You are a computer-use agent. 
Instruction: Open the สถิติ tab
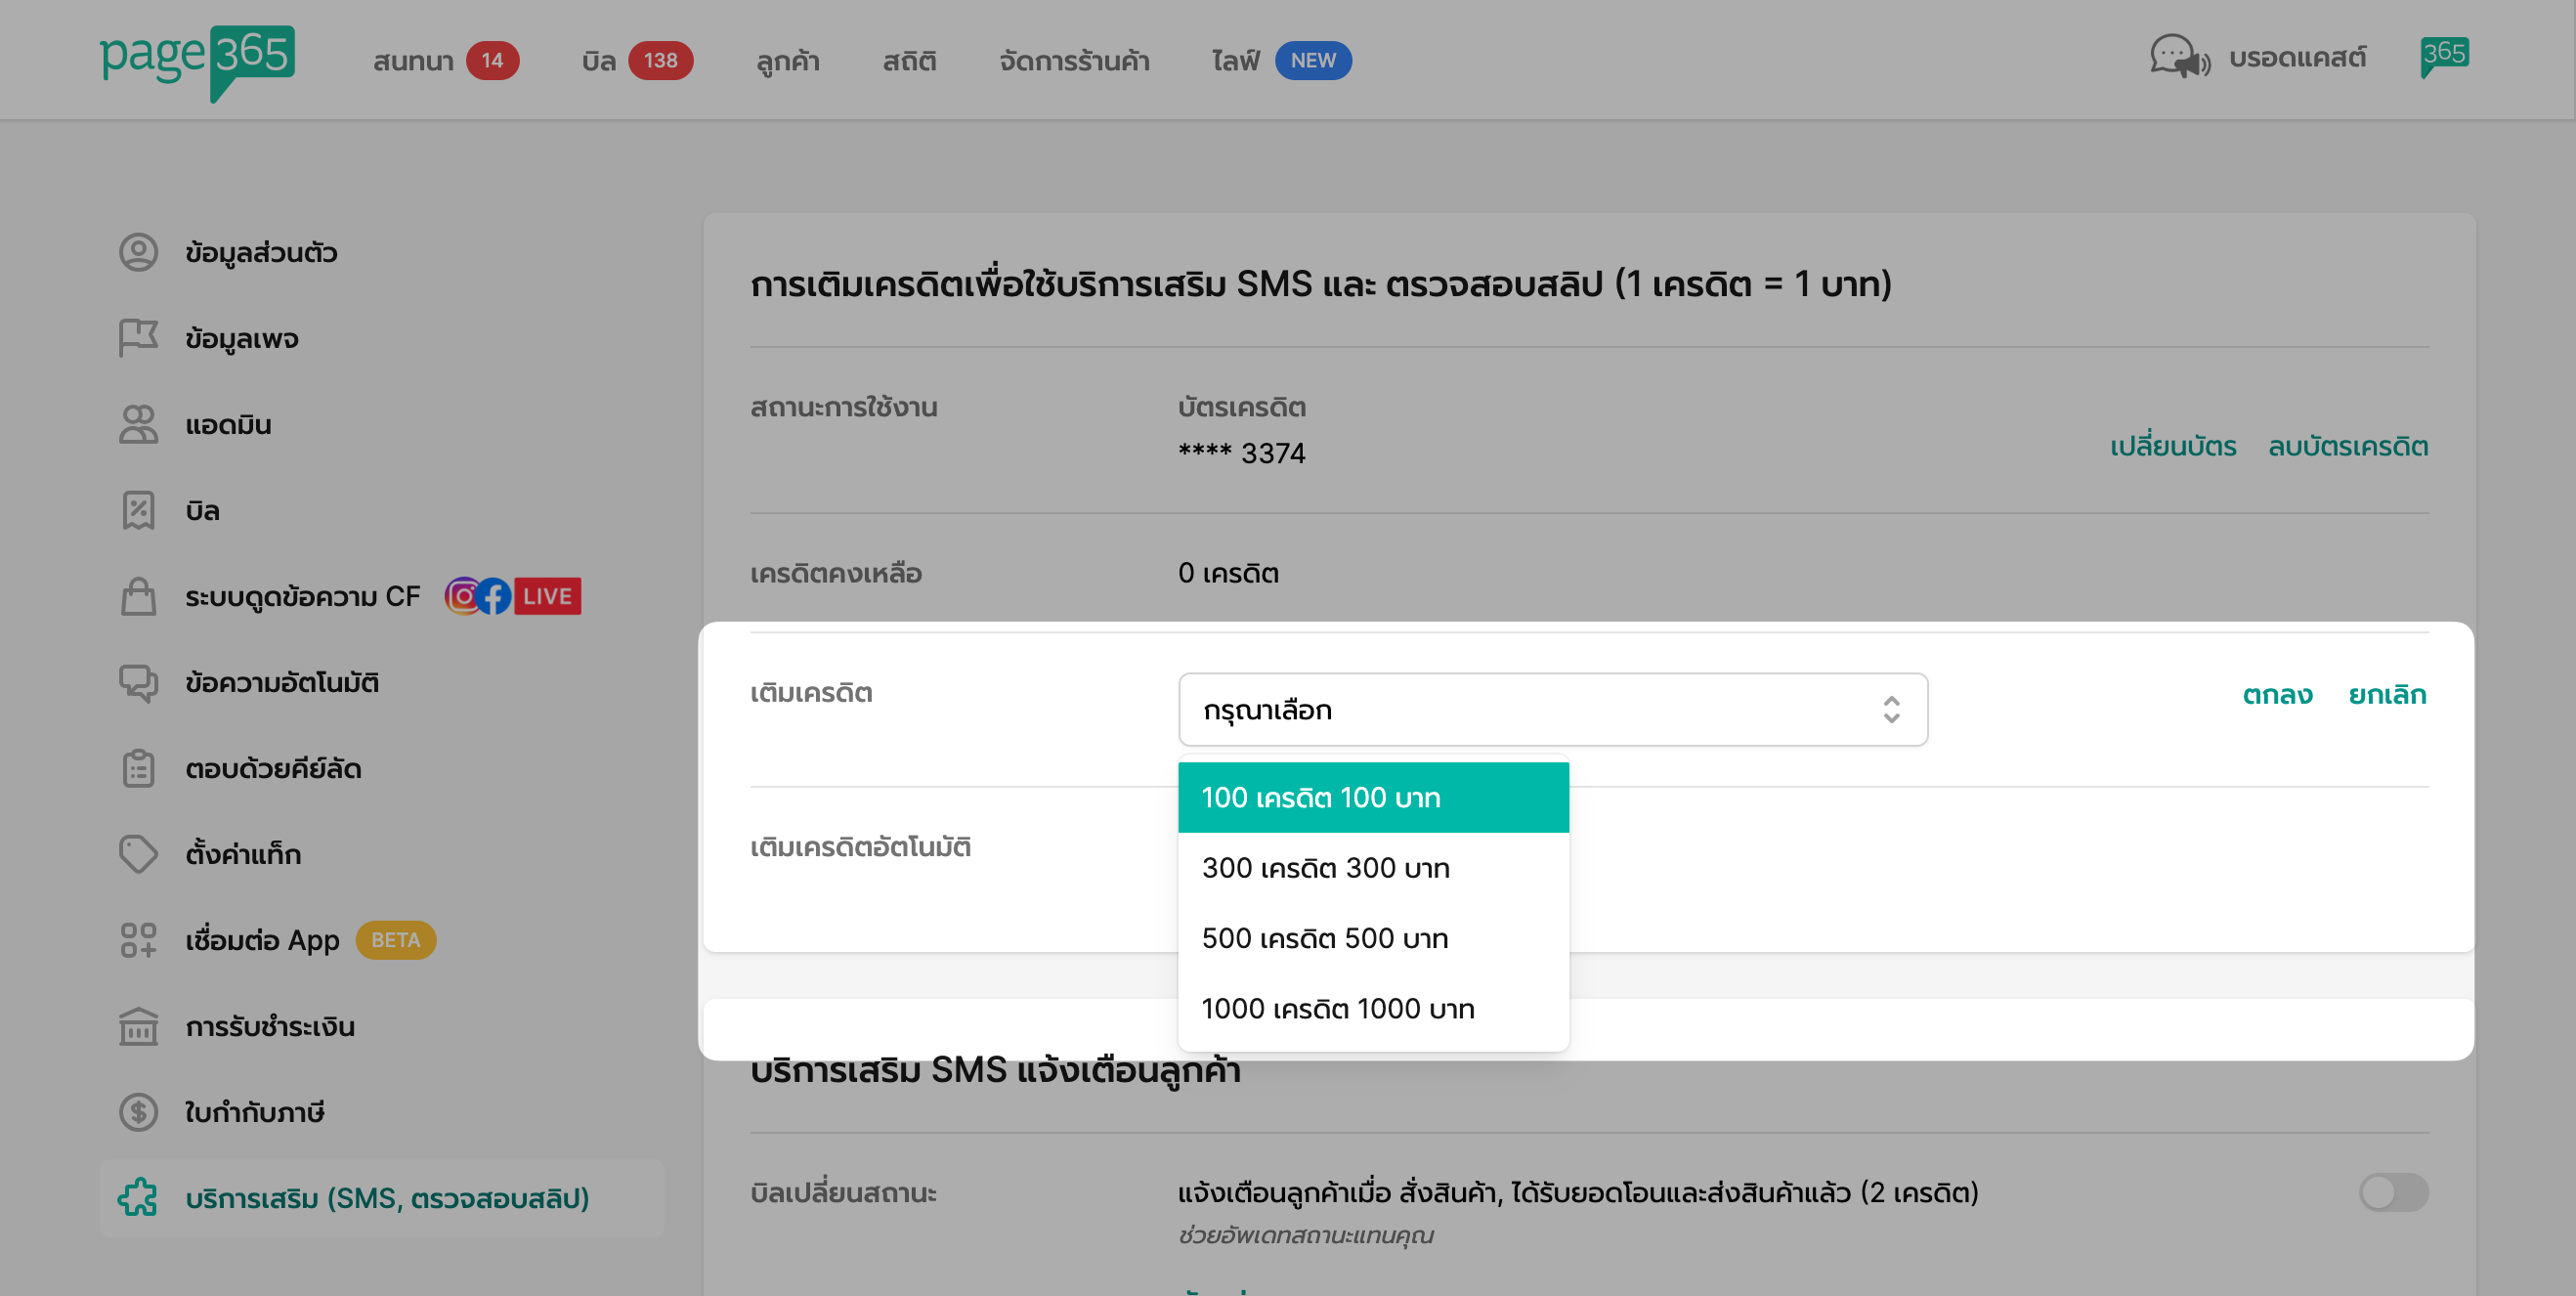(909, 61)
